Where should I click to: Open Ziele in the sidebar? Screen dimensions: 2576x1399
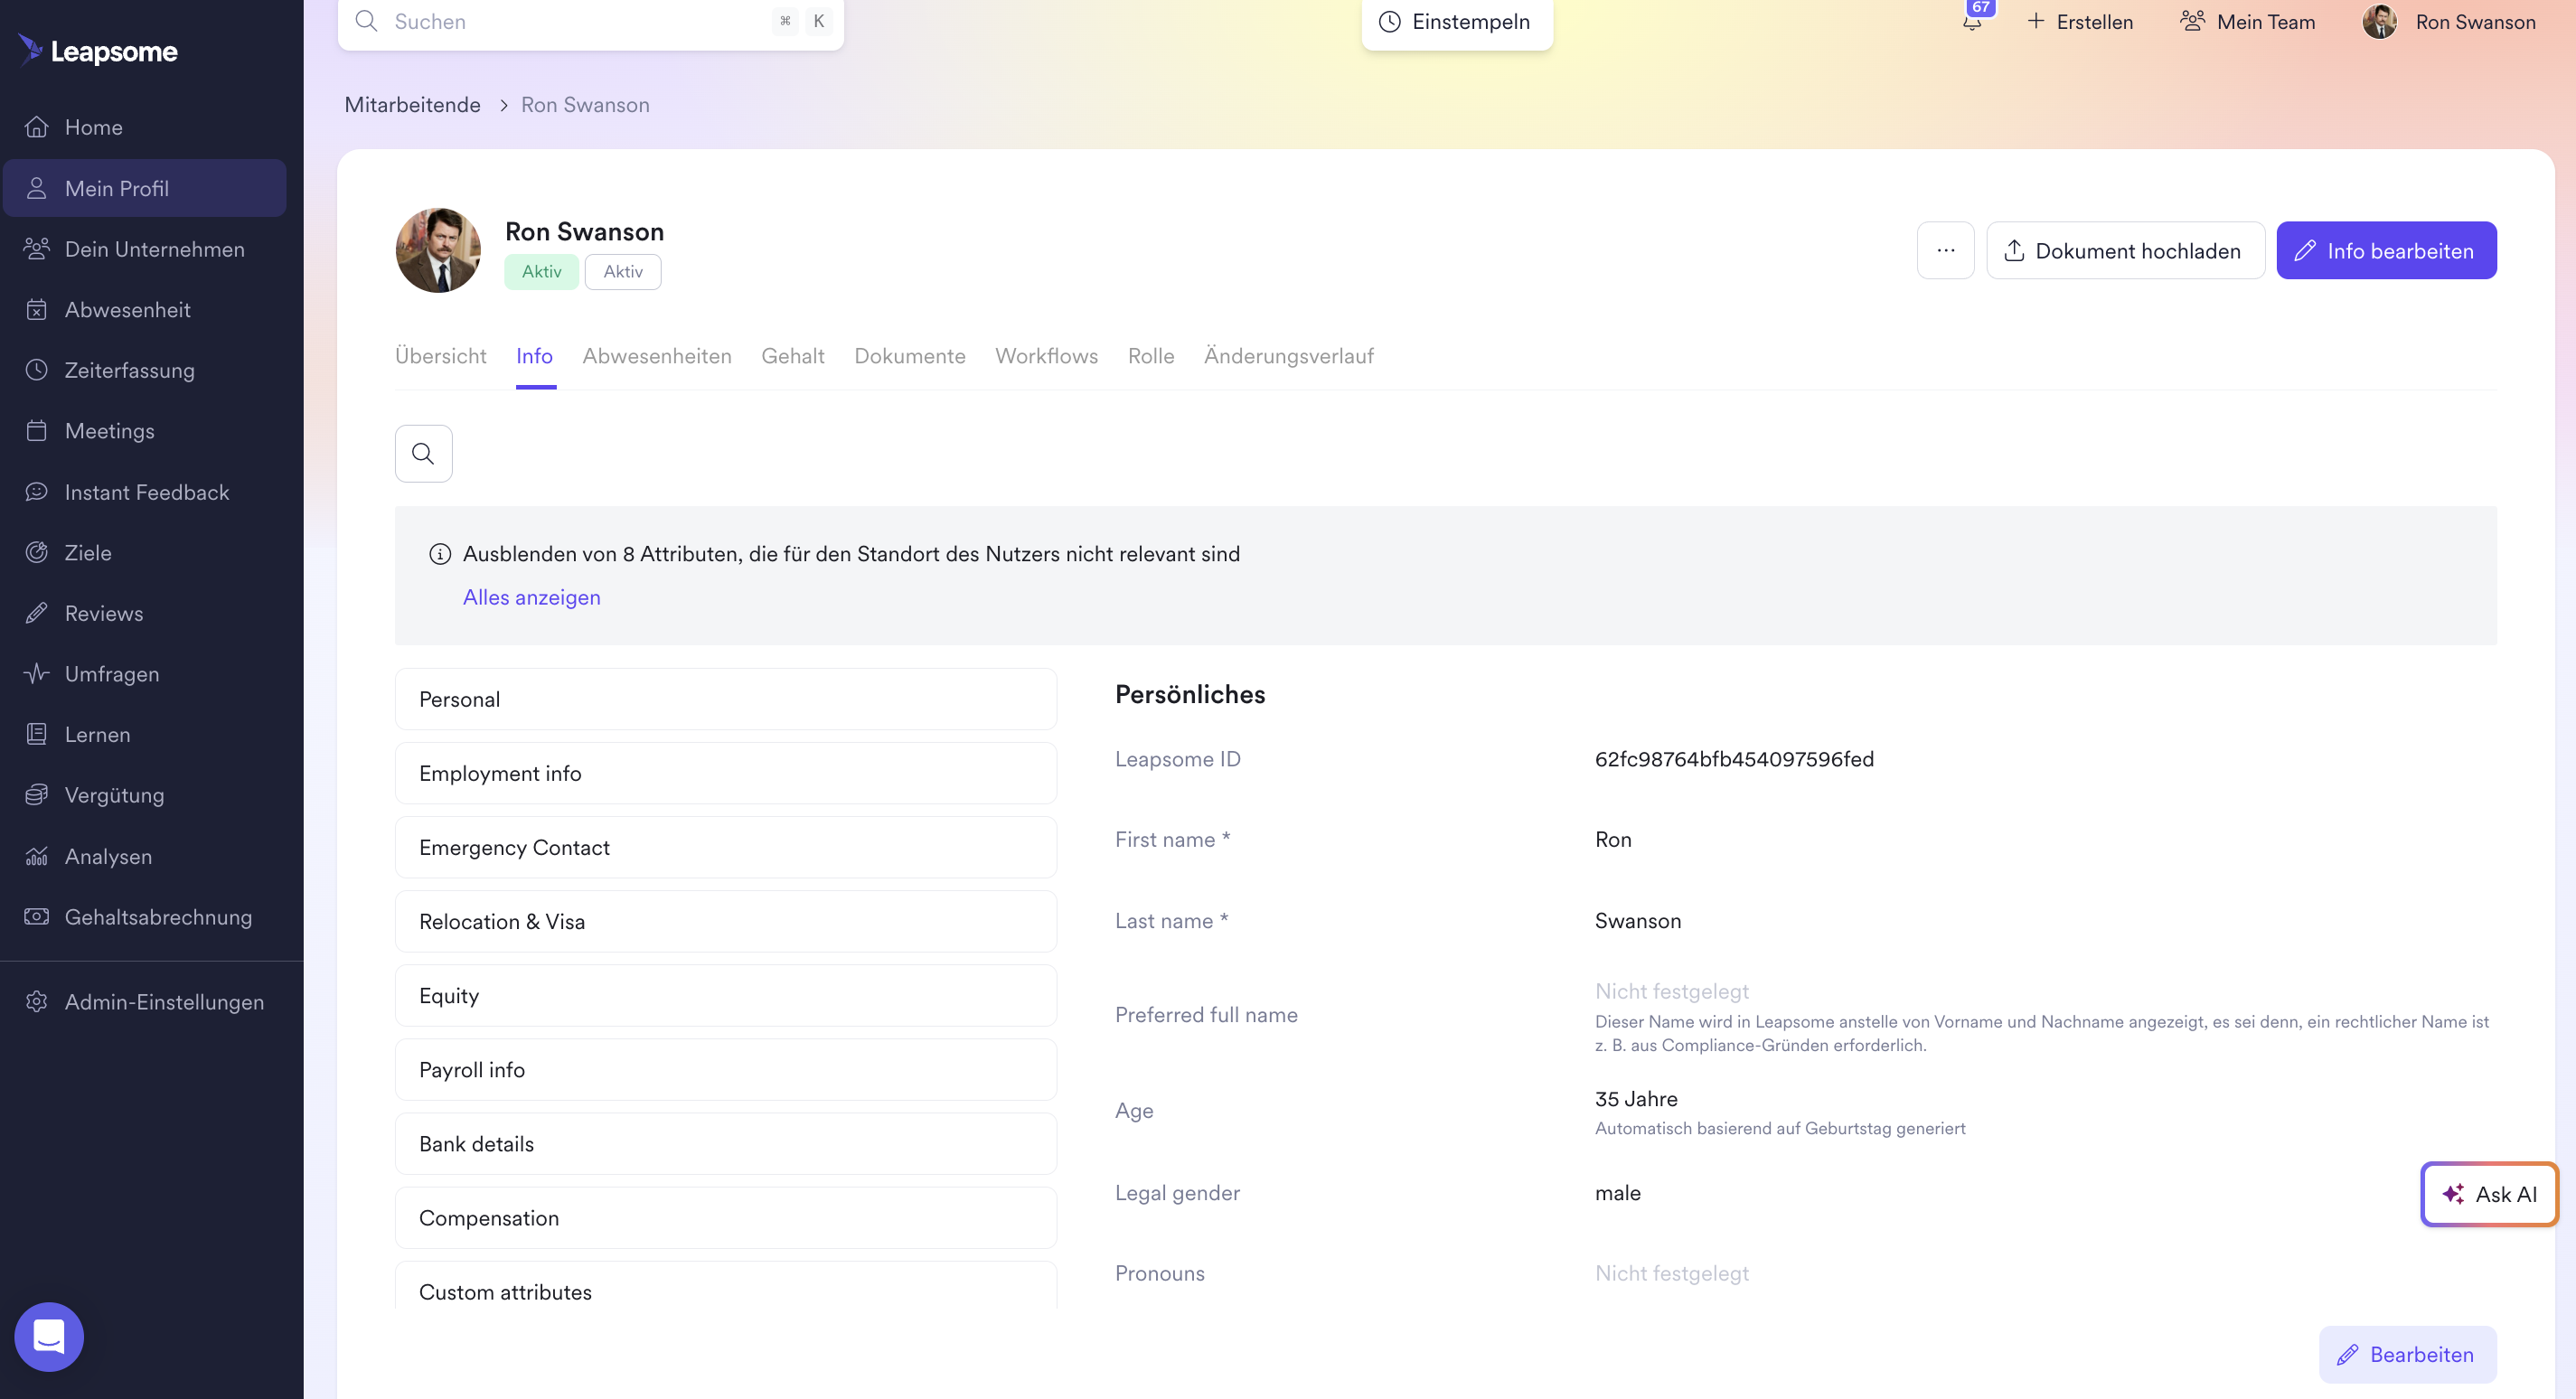click(x=88, y=552)
